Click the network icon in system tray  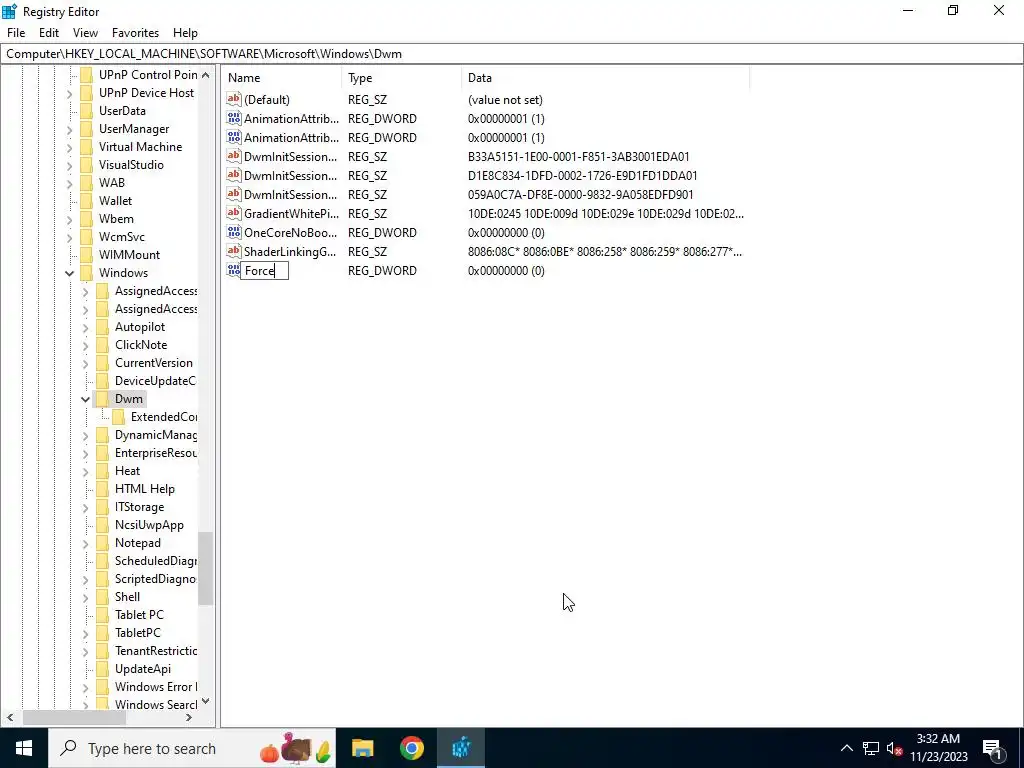point(871,748)
